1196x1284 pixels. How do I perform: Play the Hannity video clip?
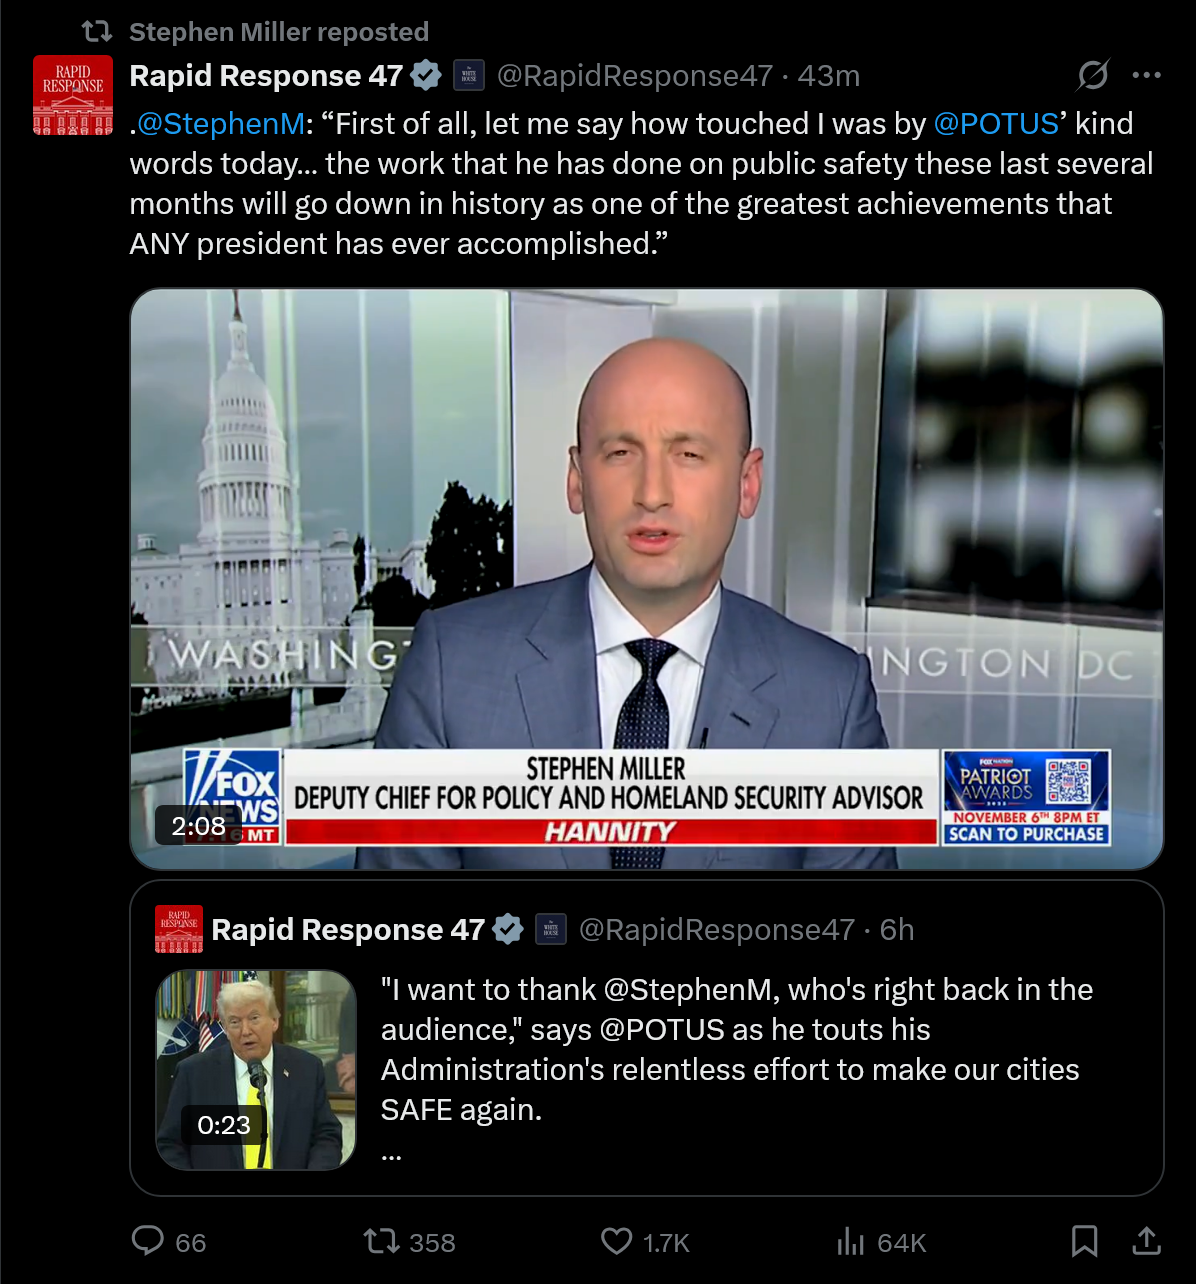click(647, 579)
